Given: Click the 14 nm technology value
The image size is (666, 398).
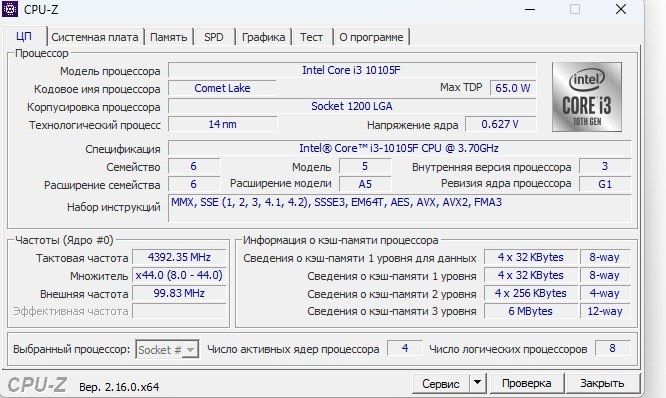Looking at the screenshot, I should click(222, 124).
